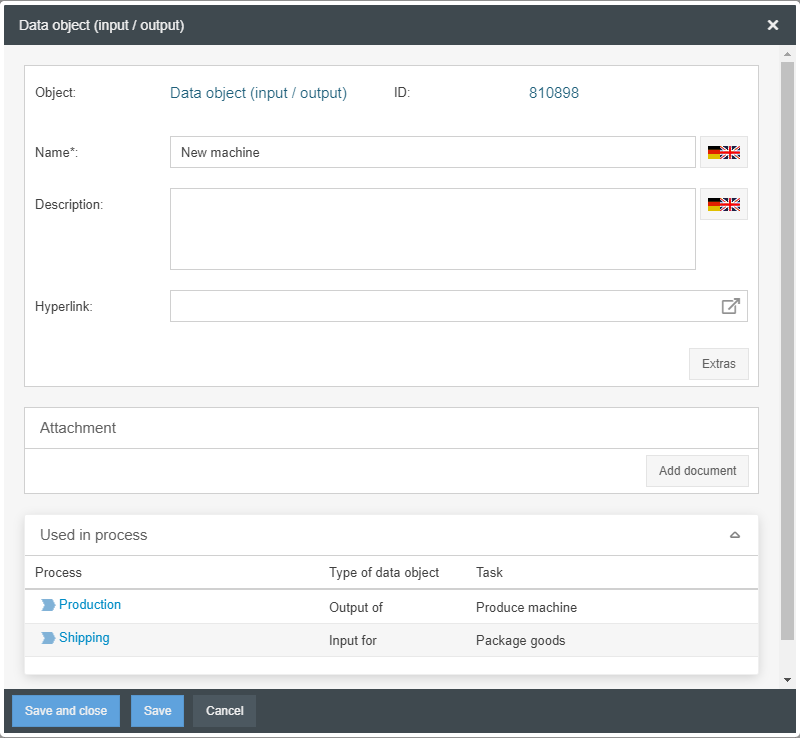The width and height of the screenshot is (800, 738).
Task: Click the Extras button
Action: [x=718, y=364]
